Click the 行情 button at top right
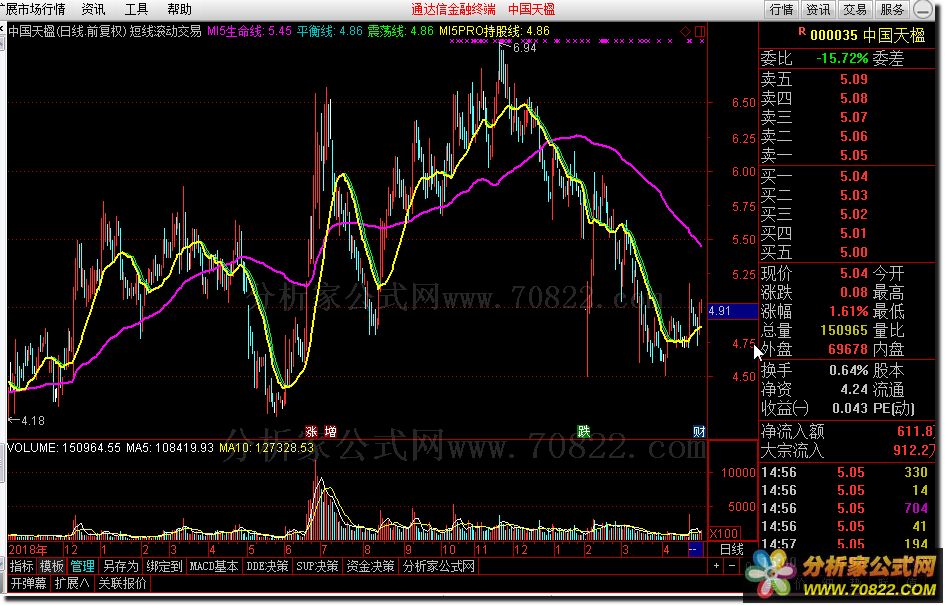Screen dimensions: 945x605 coord(782,10)
